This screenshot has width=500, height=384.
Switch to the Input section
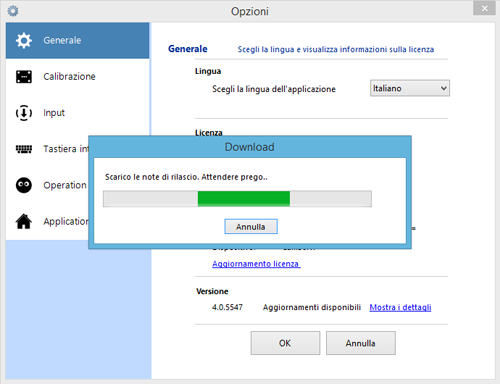pyautogui.click(x=77, y=113)
